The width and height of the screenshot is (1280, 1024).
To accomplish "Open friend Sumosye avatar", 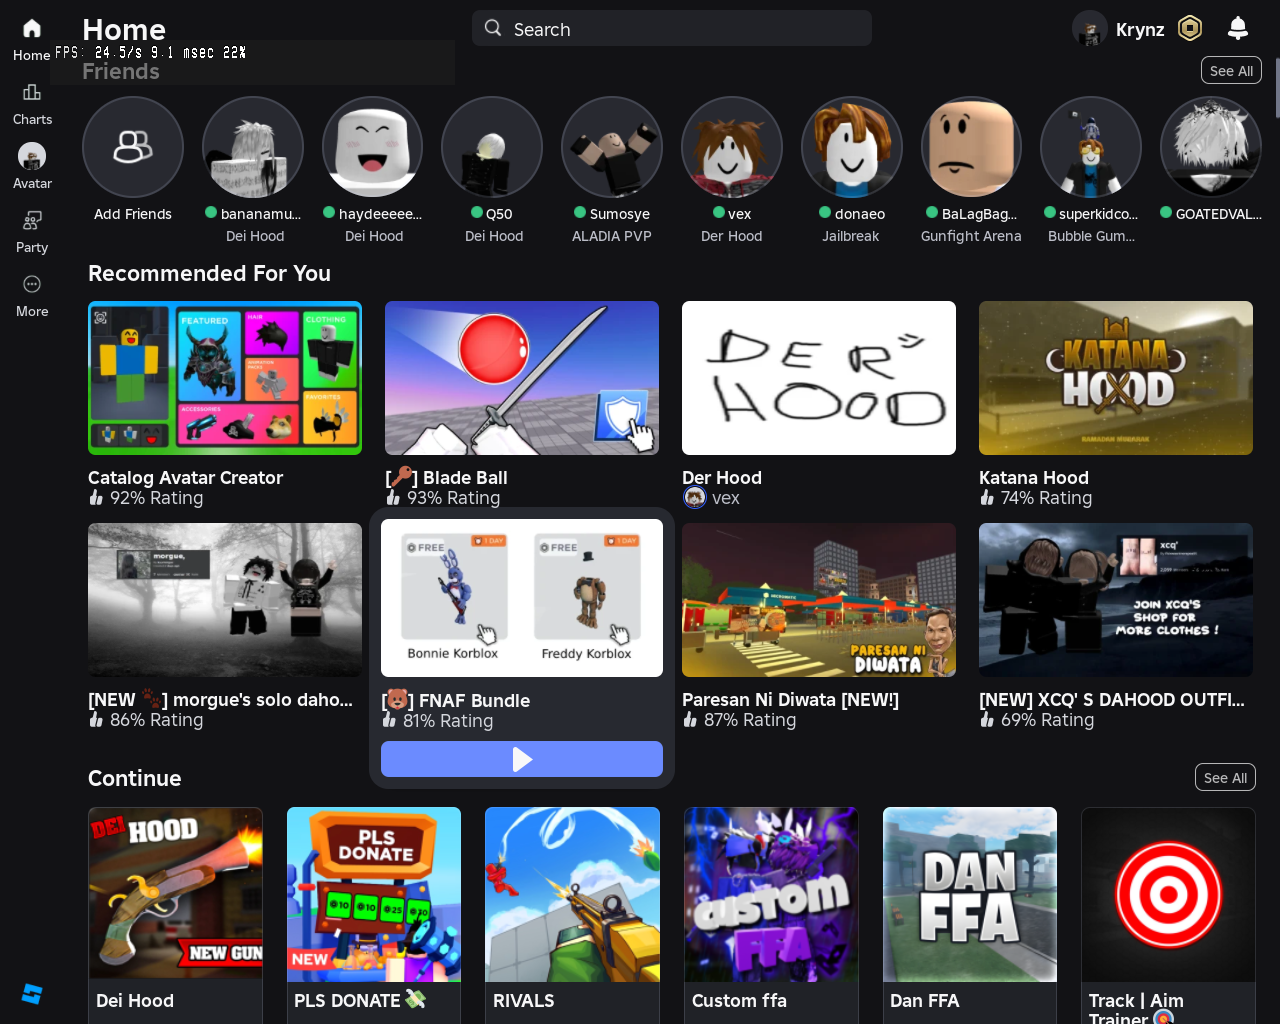I will click(612, 147).
